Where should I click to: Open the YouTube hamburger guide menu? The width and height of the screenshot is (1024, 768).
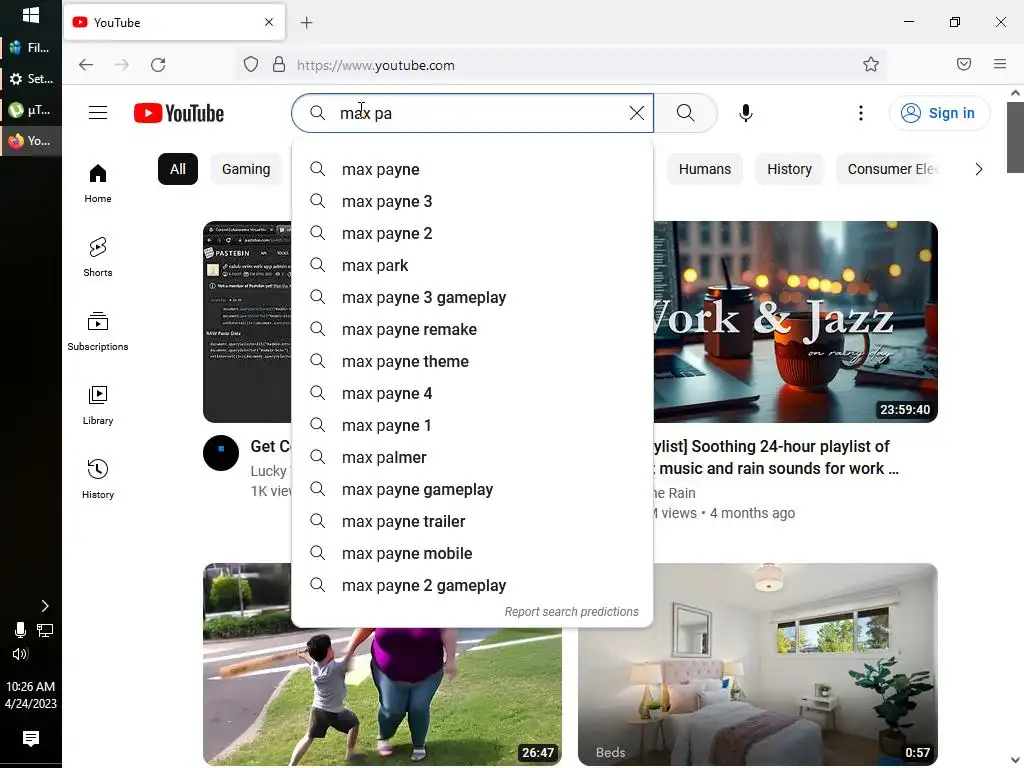click(x=98, y=113)
